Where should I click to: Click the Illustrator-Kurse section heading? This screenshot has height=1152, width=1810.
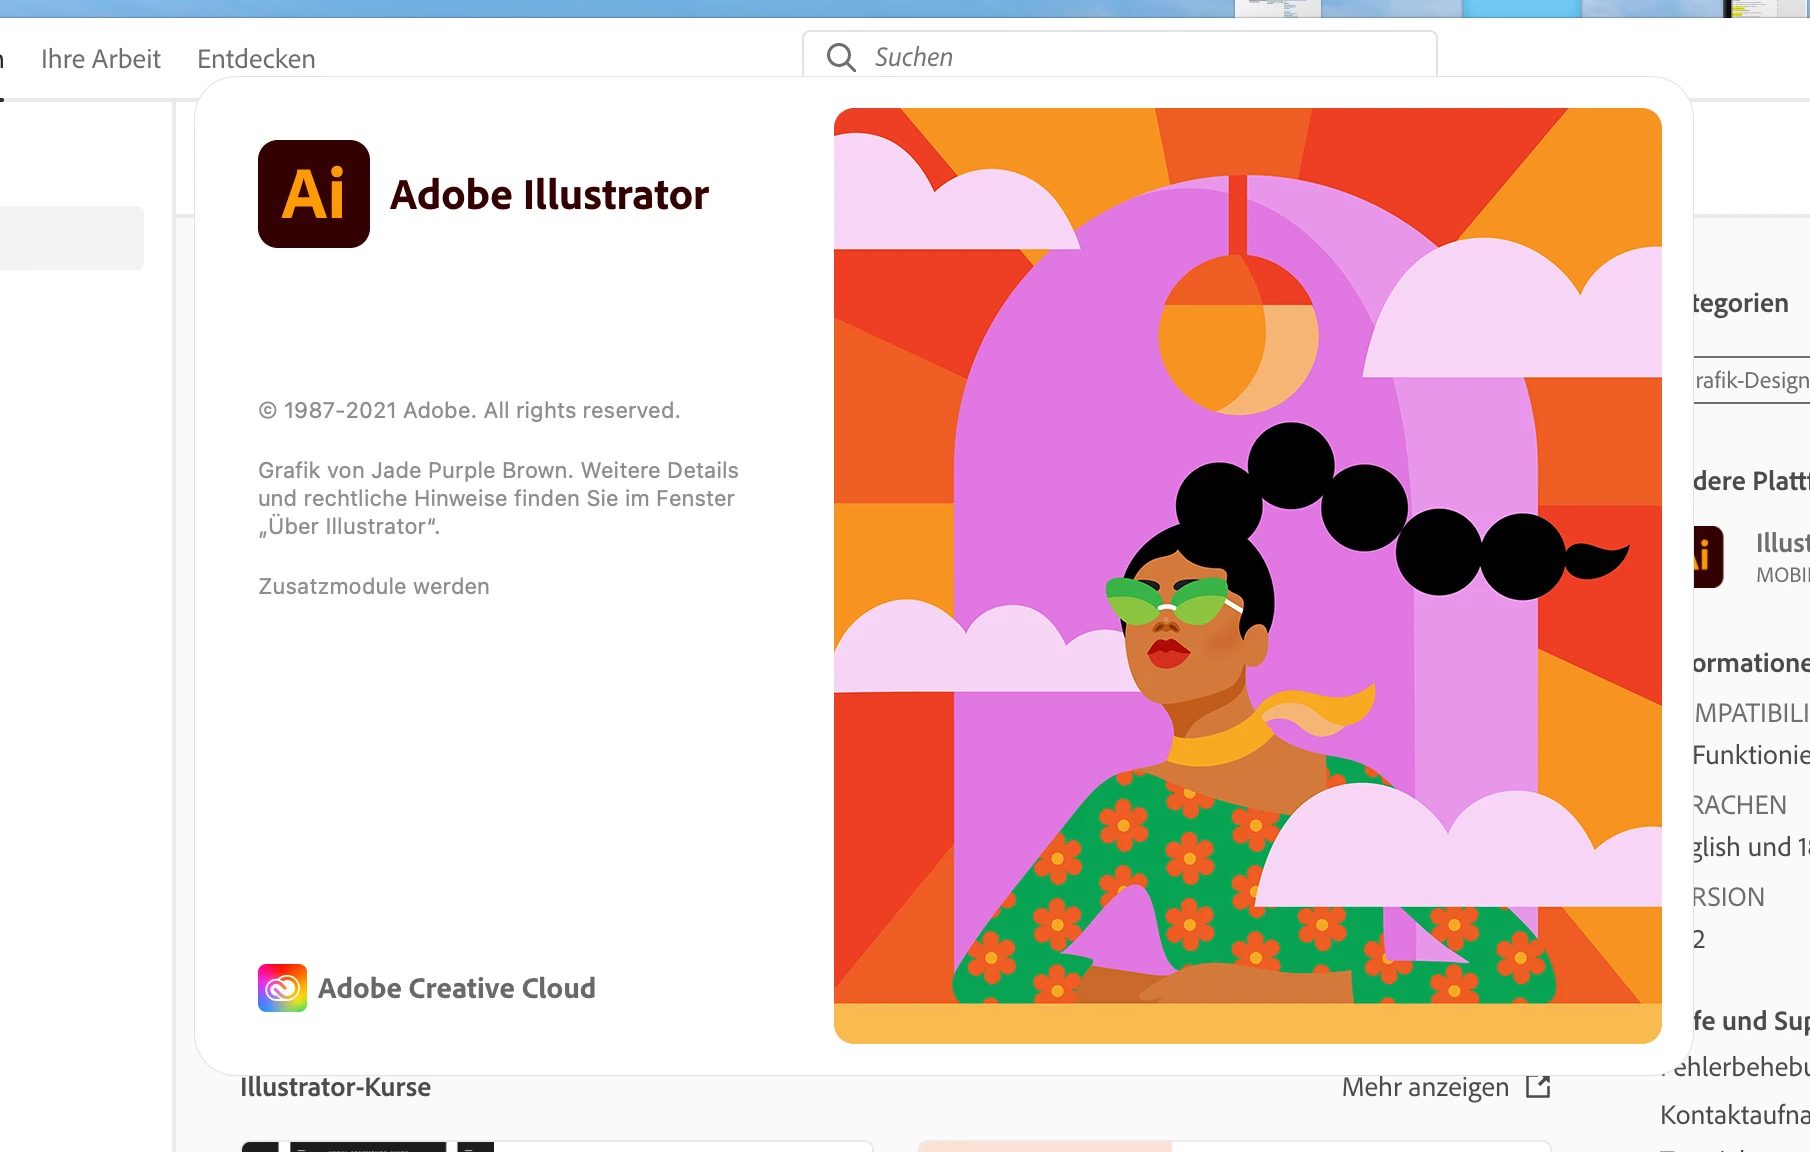pos(335,1087)
